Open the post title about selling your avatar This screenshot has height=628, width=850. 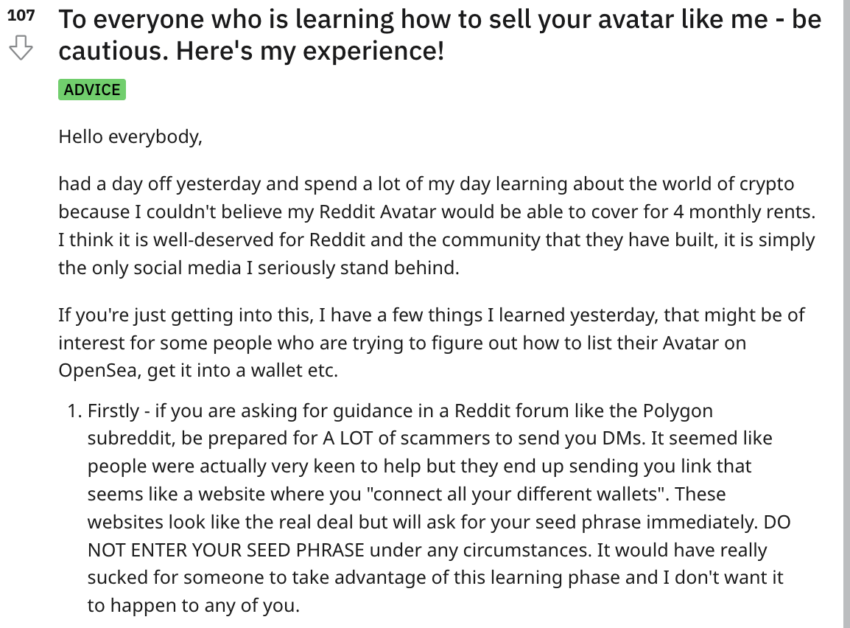[440, 35]
